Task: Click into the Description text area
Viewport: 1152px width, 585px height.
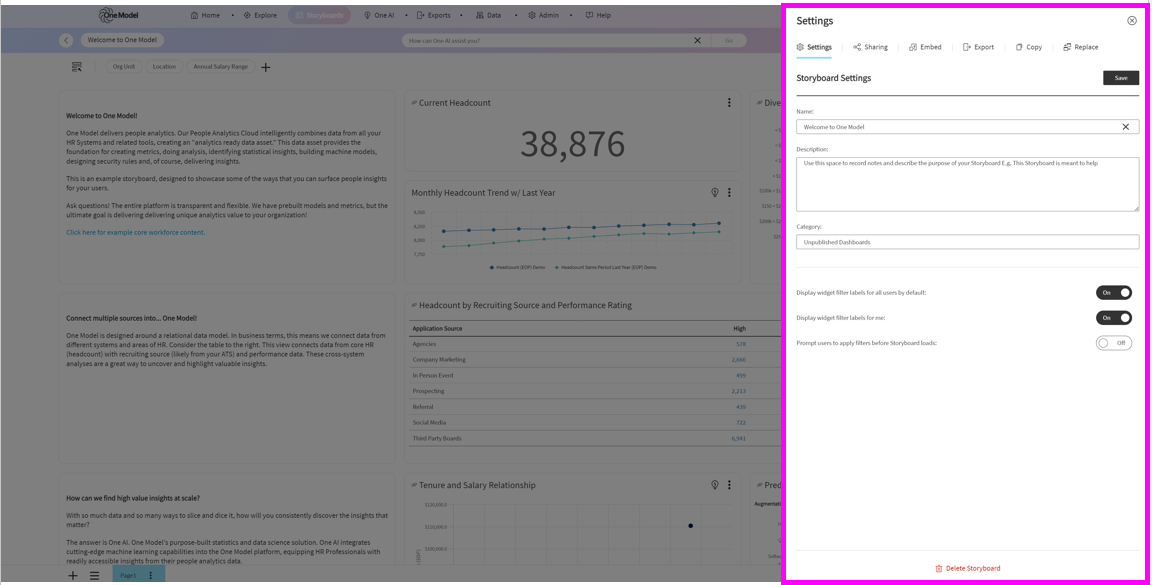Action: [x=968, y=184]
